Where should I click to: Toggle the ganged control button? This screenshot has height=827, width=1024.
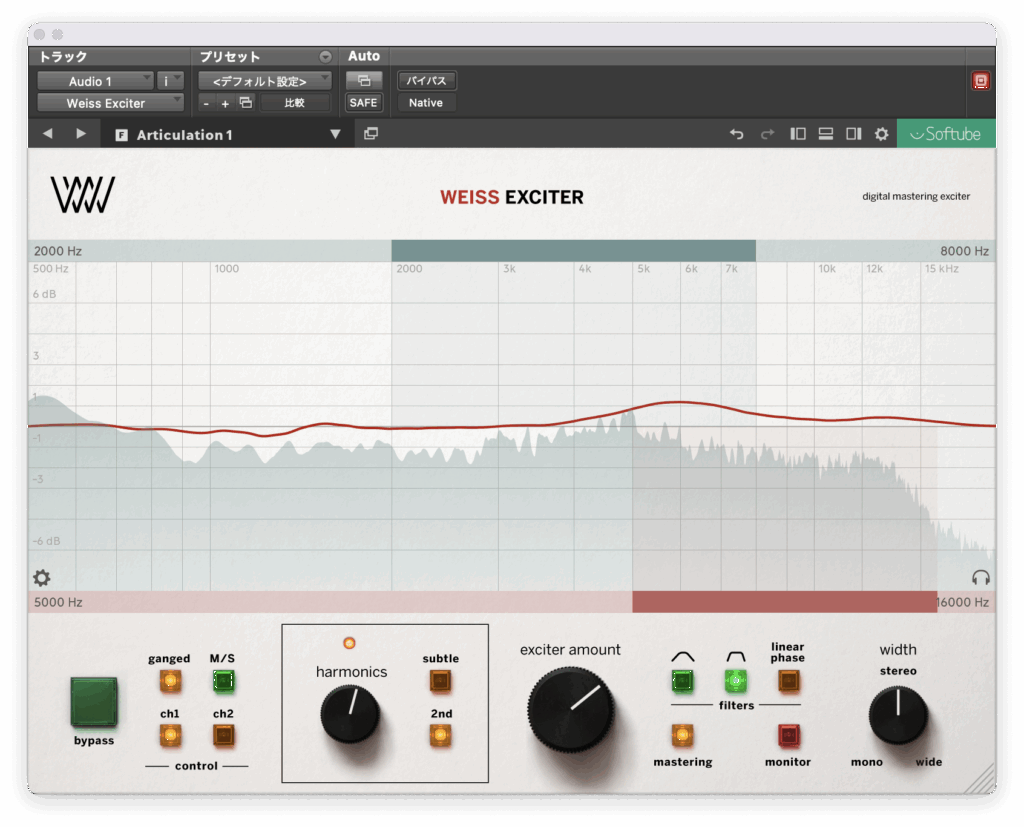point(170,681)
